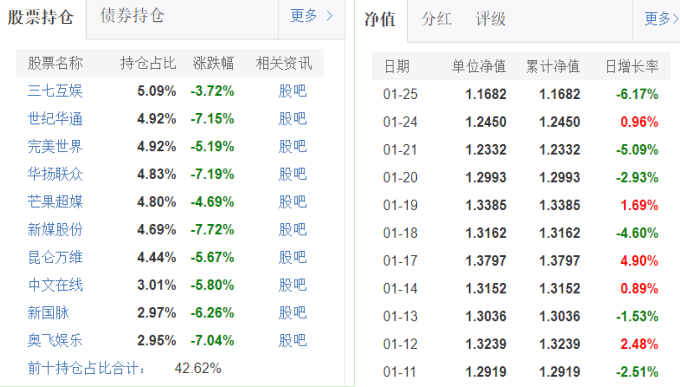Click 世纪华通 change -7.15%
This screenshot has height=387, width=680.
coord(212,119)
